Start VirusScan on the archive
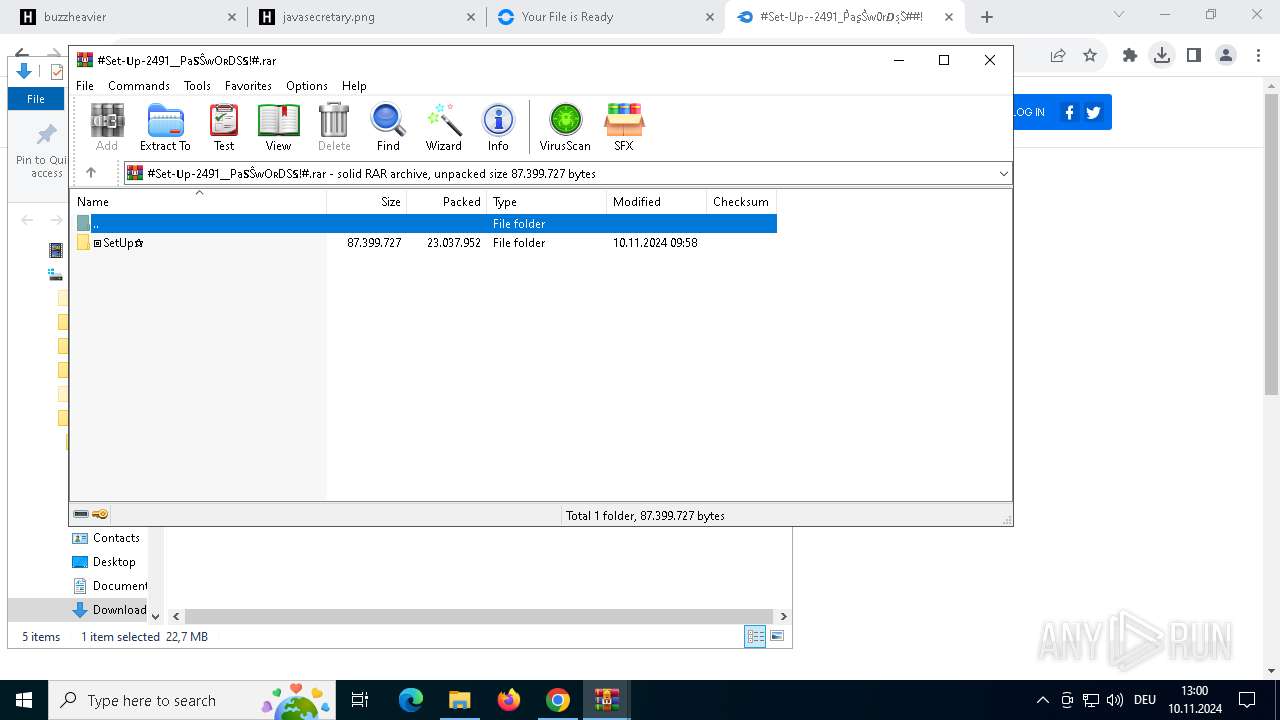This screenshot has height=720, width=1280. click(x=565, y=127)
